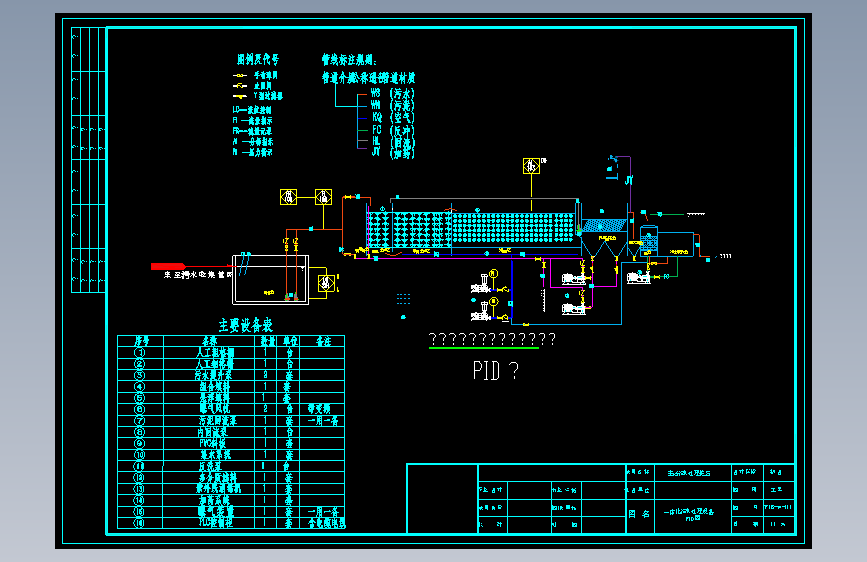
Task: Select the 'FR' legend entry
Action: [252, 131]
